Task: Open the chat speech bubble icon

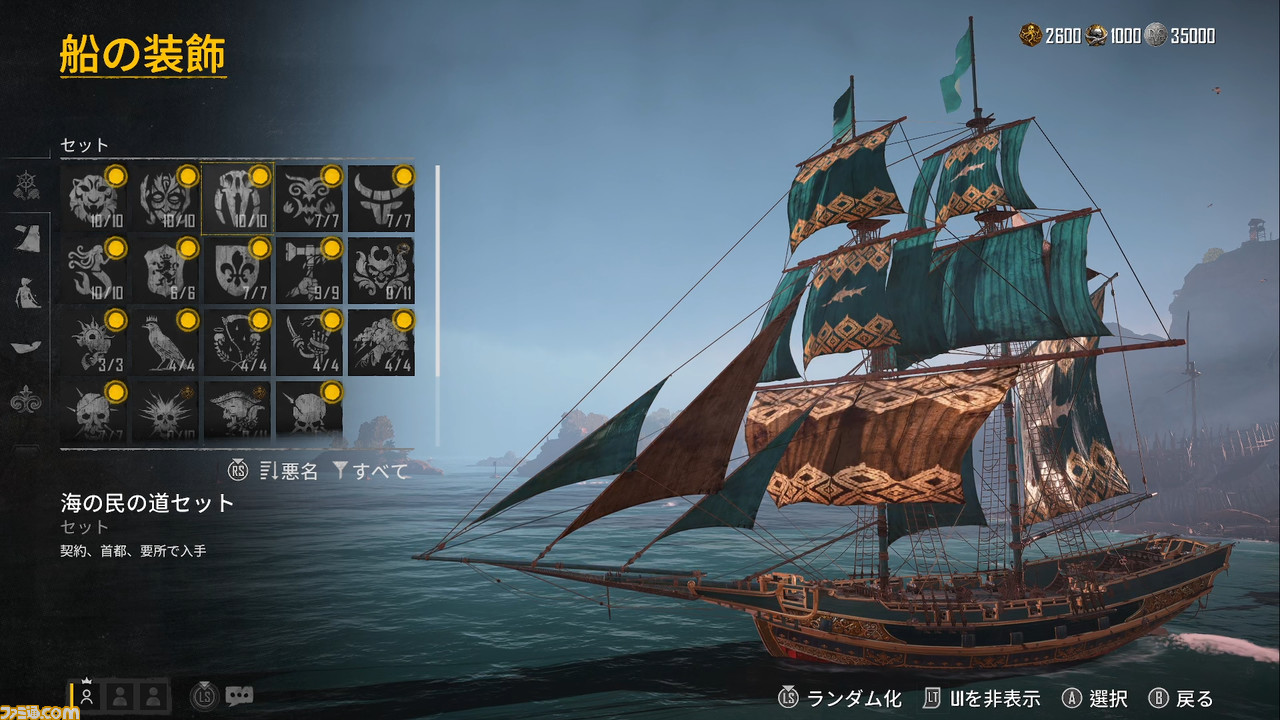Action: (x=239, y=696)
